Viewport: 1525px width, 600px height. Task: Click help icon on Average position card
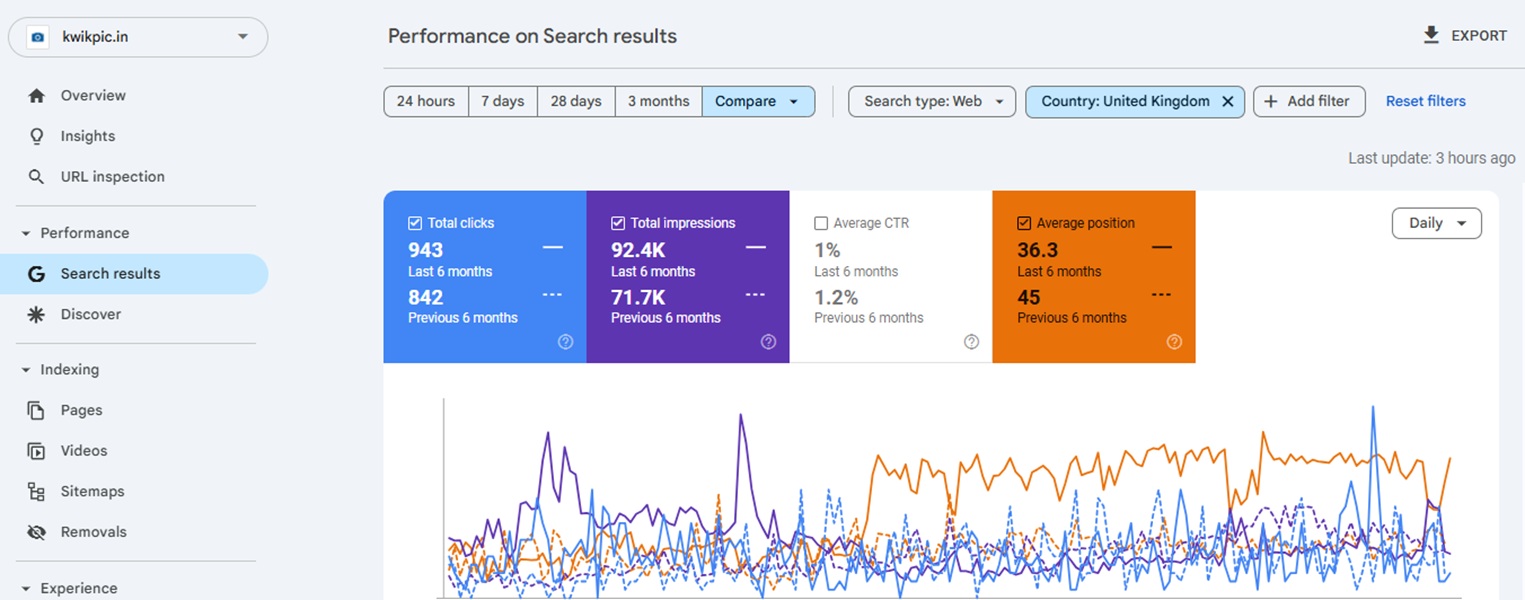pyautogui.click(x=1174, y=342)
